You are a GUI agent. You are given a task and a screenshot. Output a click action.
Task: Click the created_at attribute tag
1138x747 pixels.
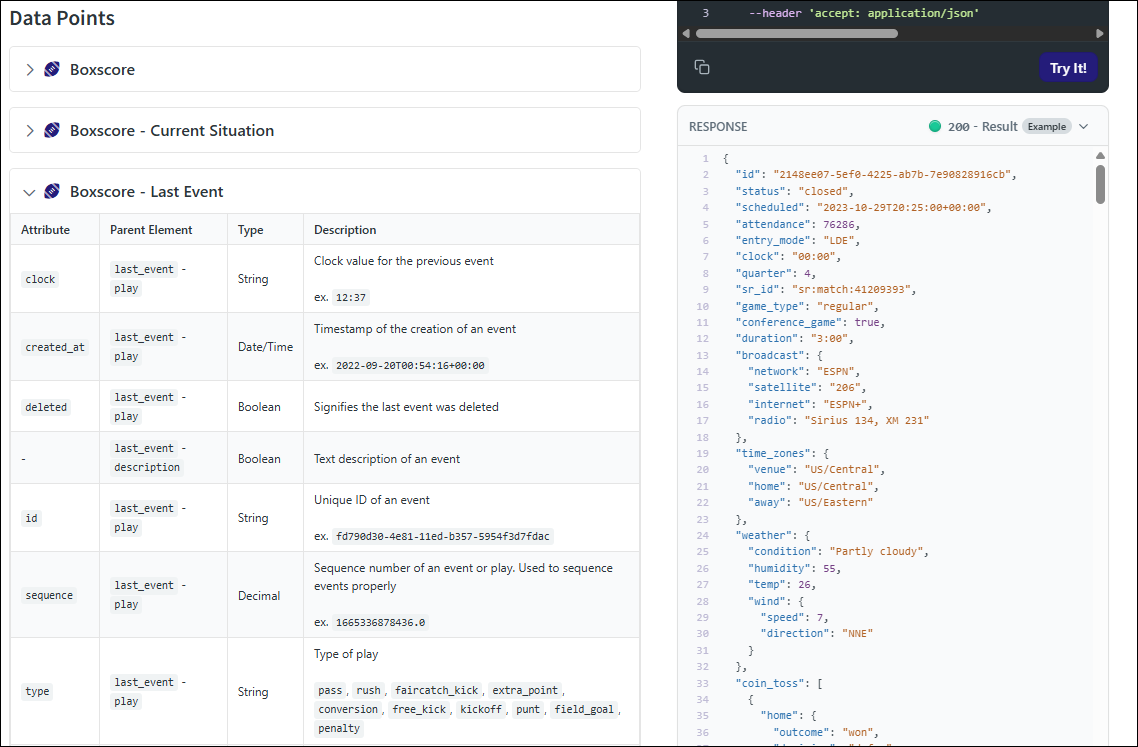(x=55, y=347)
